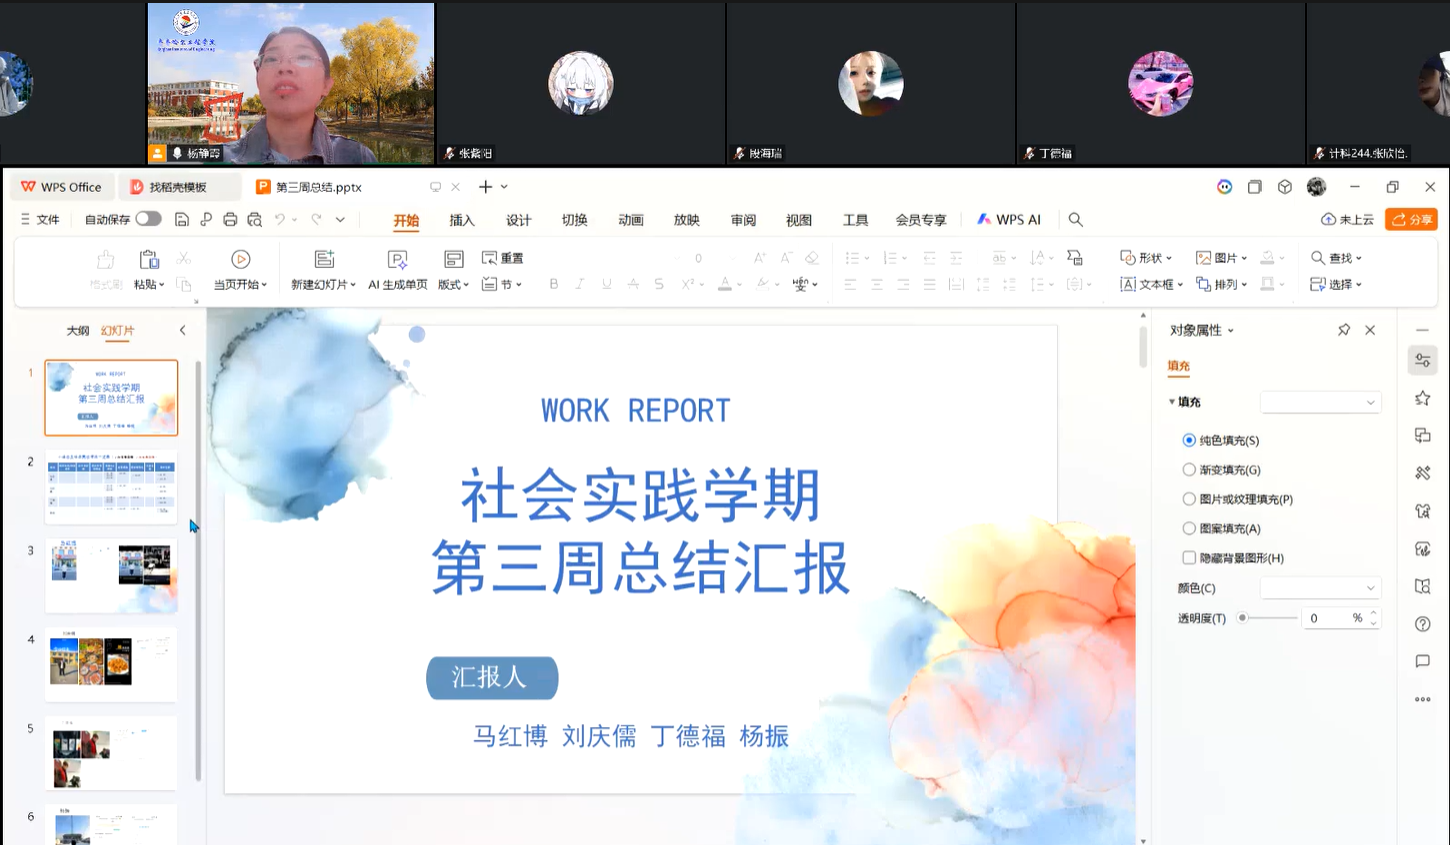1450x845 pixels.
Task: Click the orange 分享 share button
Action: pyautogui.click(x=1411, y=220)
